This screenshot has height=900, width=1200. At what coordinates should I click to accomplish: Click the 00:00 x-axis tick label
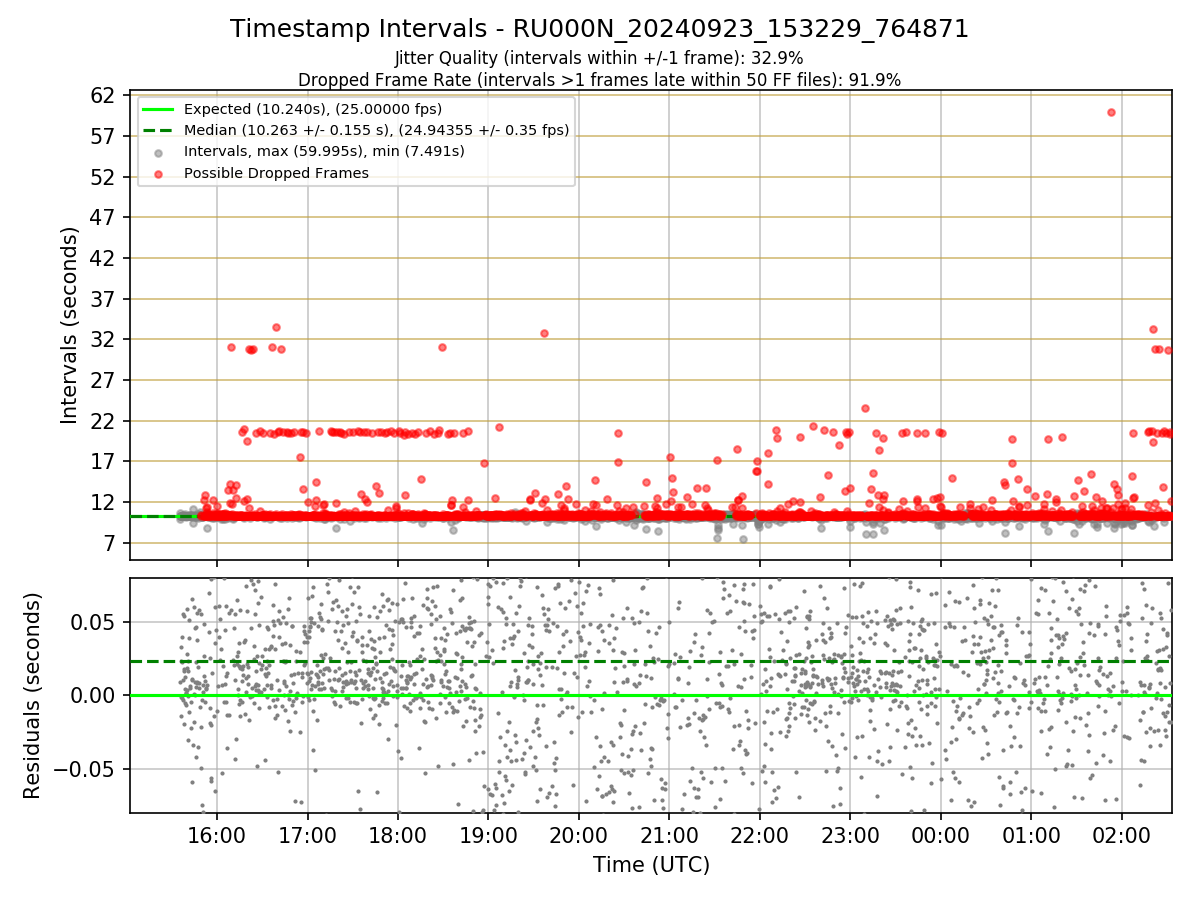940,835
